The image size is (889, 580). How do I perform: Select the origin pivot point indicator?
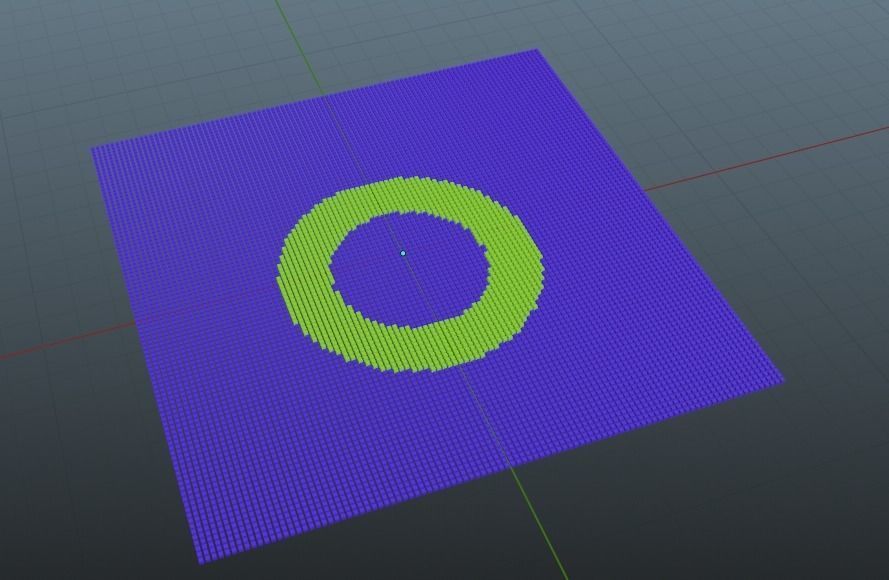[401, 255]
